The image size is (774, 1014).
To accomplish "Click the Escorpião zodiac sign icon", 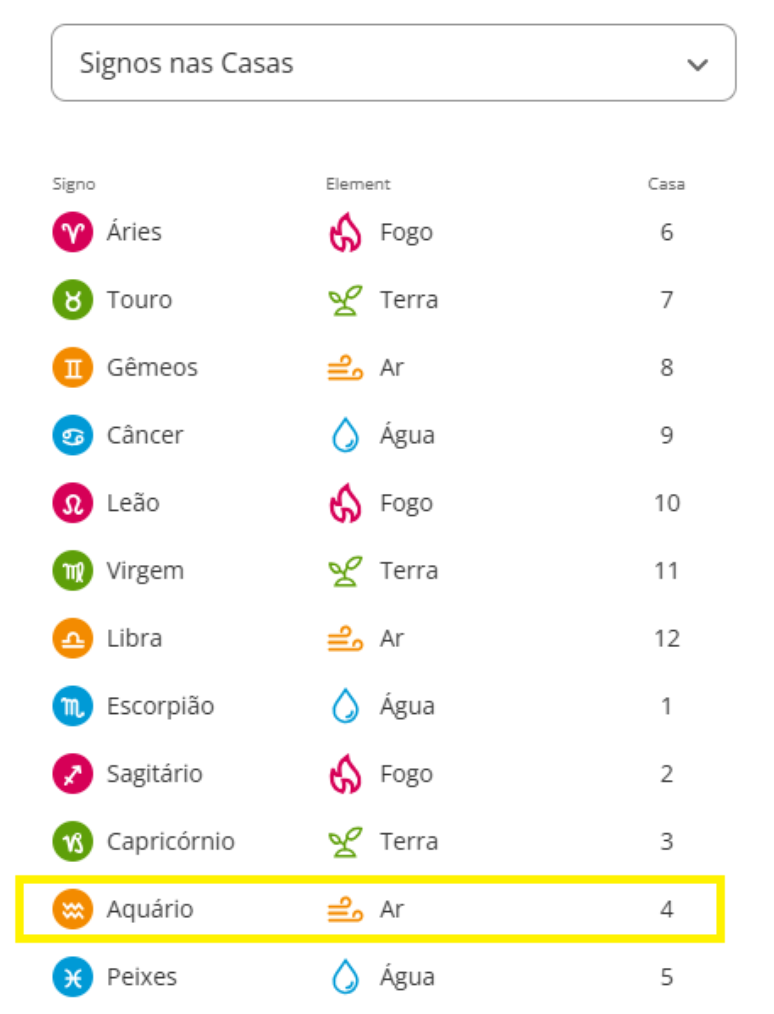I will coord(72,707).
